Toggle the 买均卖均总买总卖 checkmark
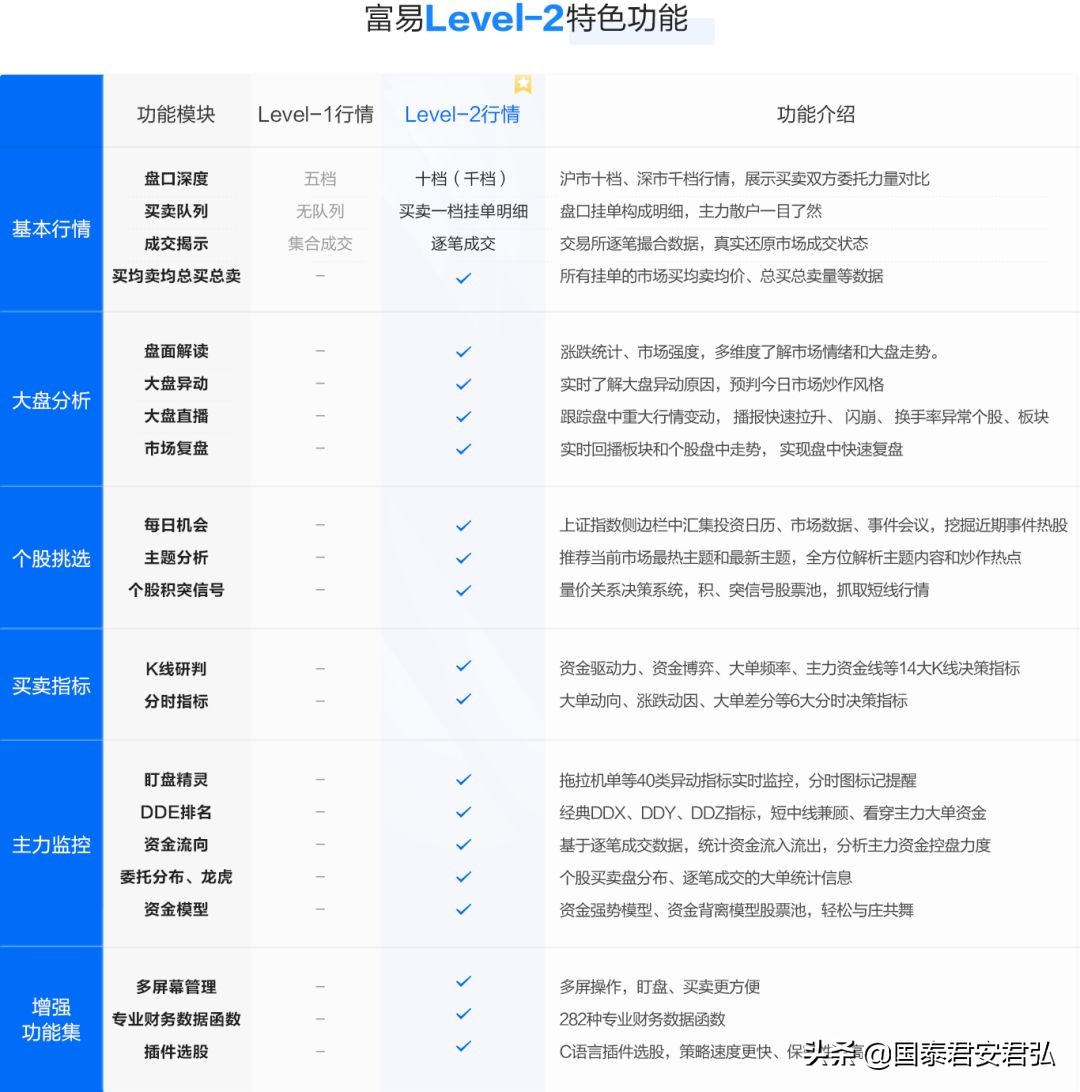Screen dimensions: 1080x1092 (x=462, y=278)
